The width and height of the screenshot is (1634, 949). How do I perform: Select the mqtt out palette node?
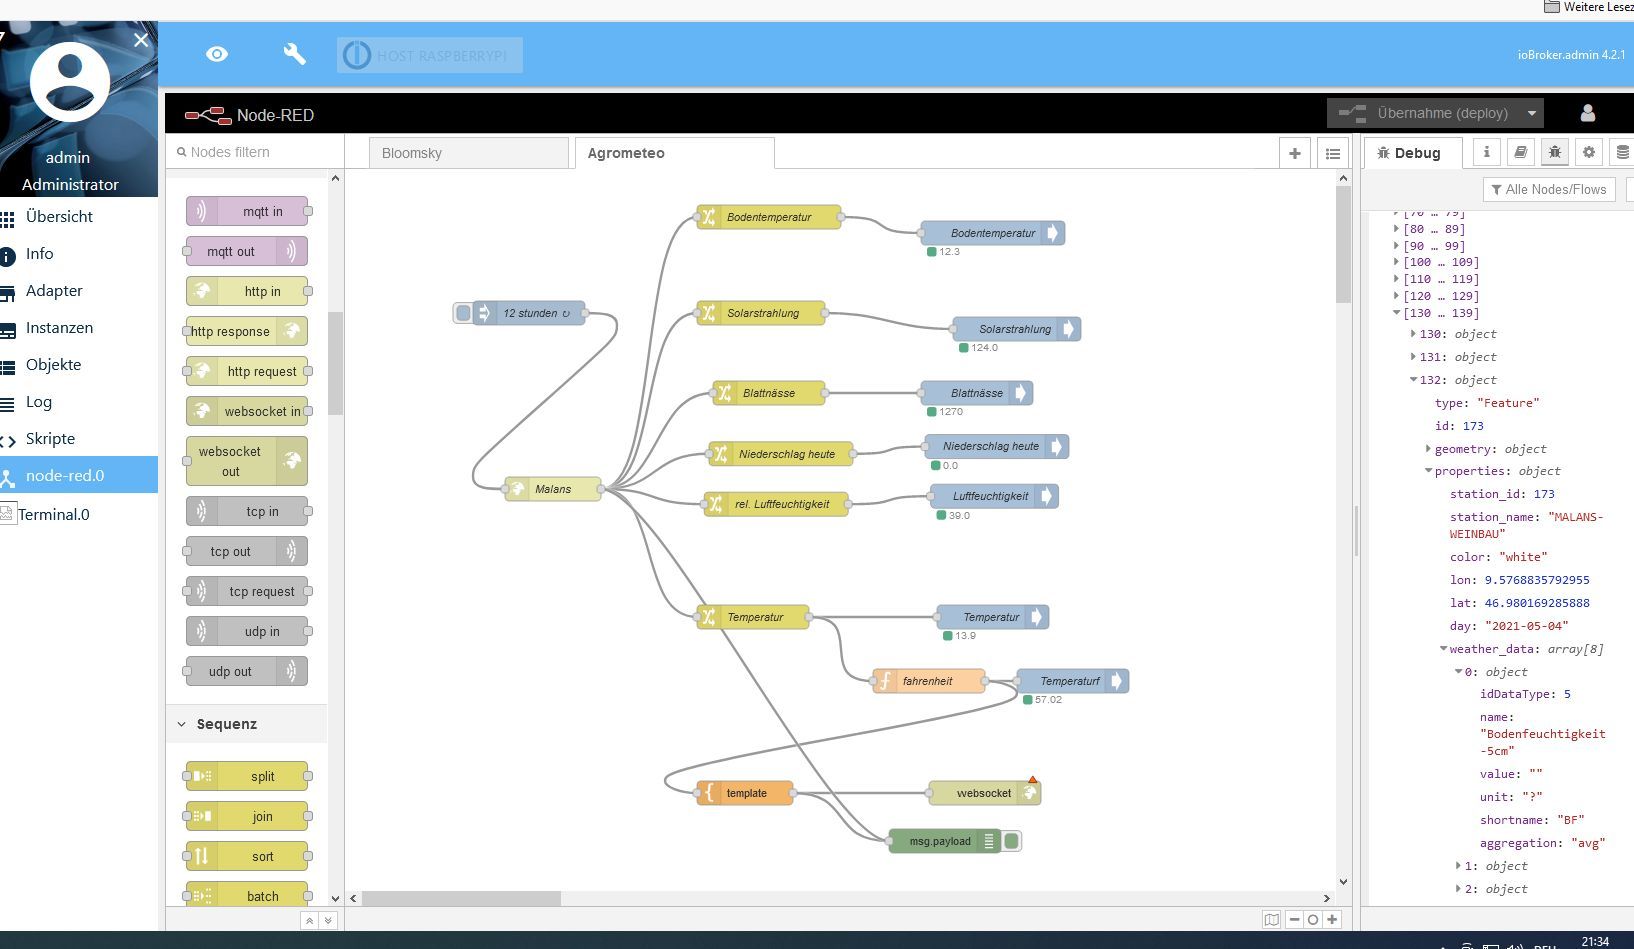tap(247, 251)
